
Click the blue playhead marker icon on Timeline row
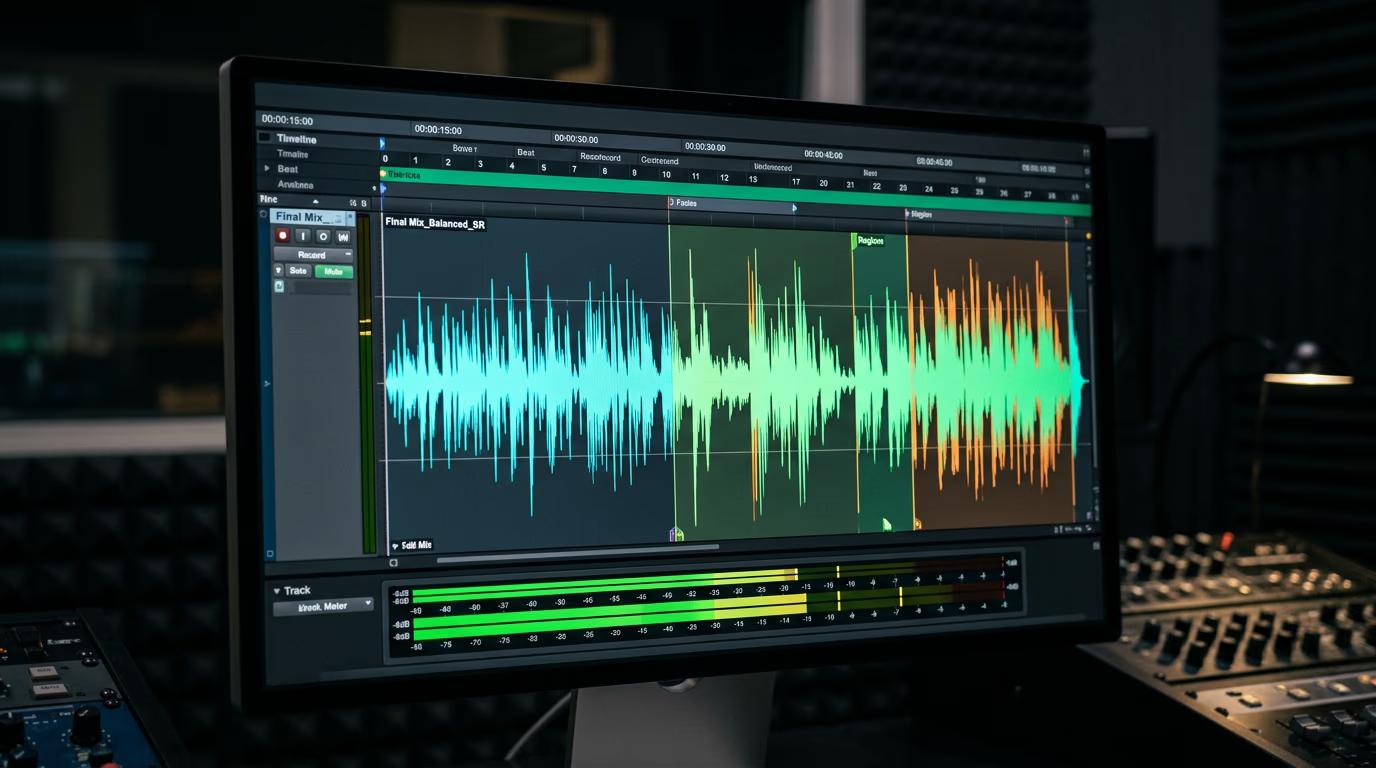(382, 144)
